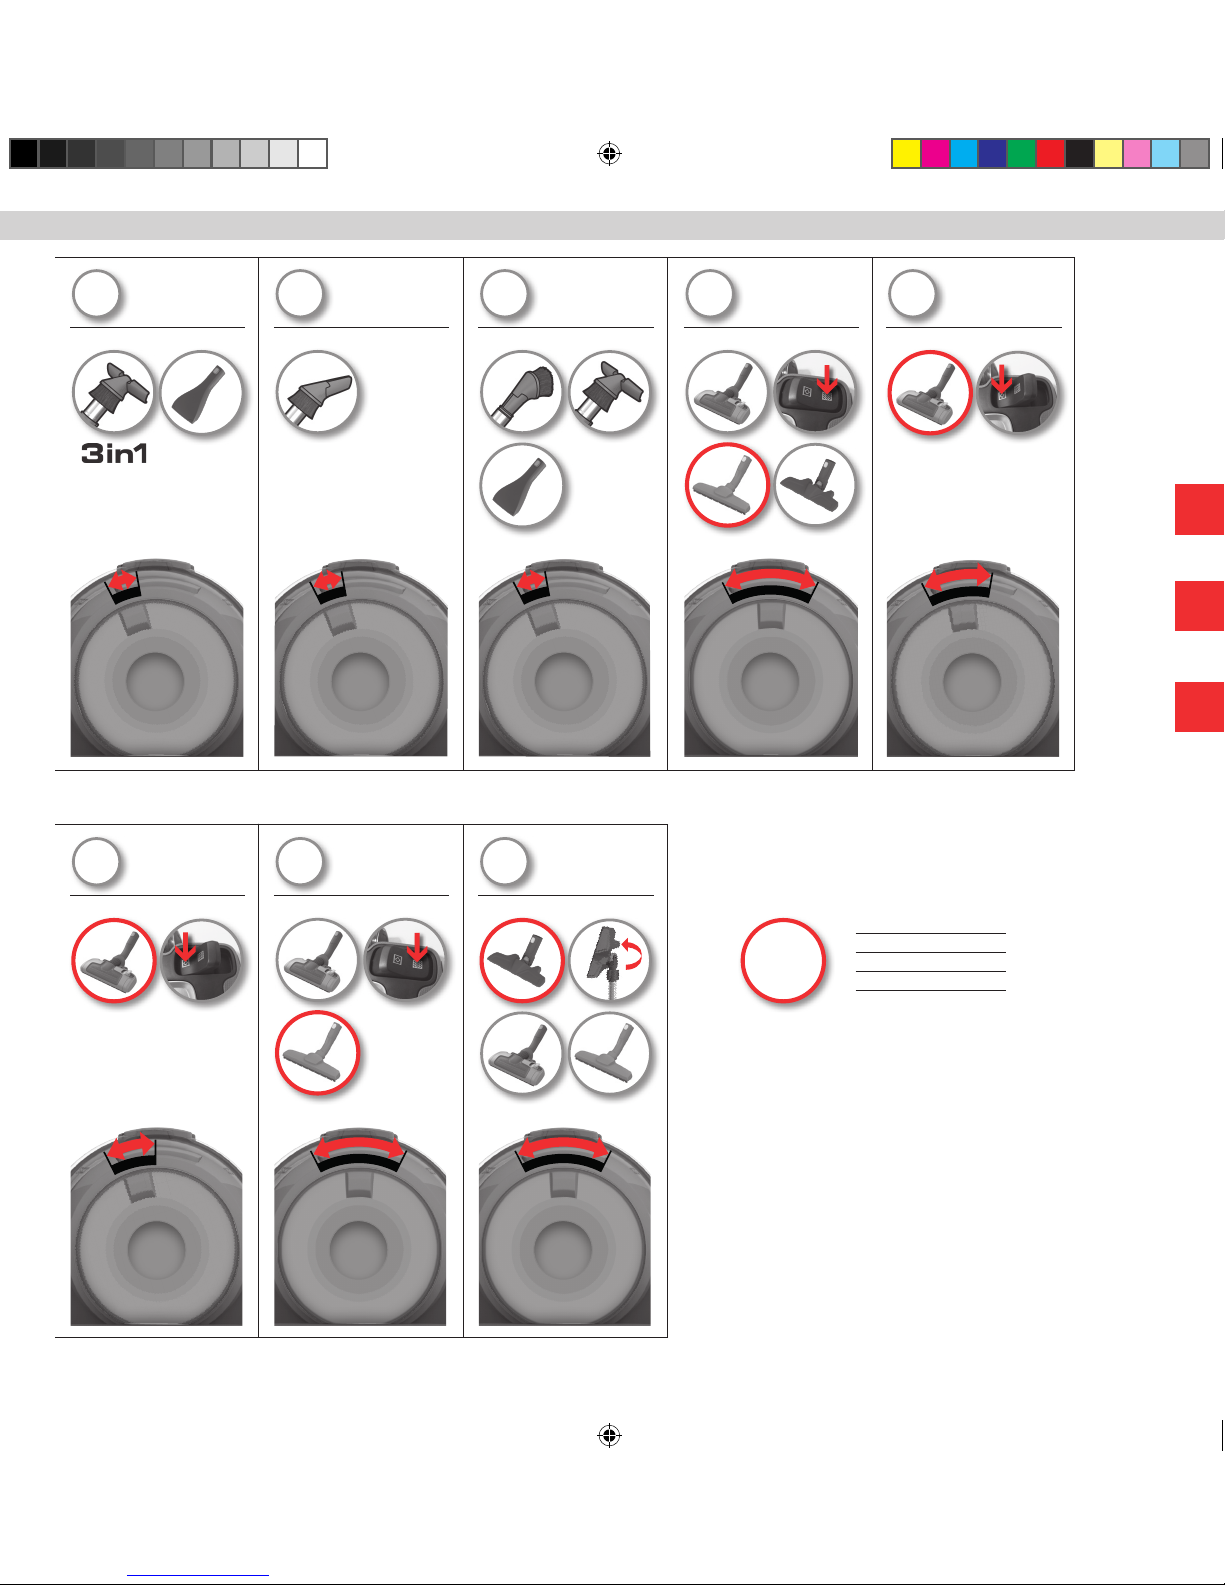This screenshot has height=1585, width=1225.
Task: Click the dusting brush nozzle icon
Action: point(521,391)
